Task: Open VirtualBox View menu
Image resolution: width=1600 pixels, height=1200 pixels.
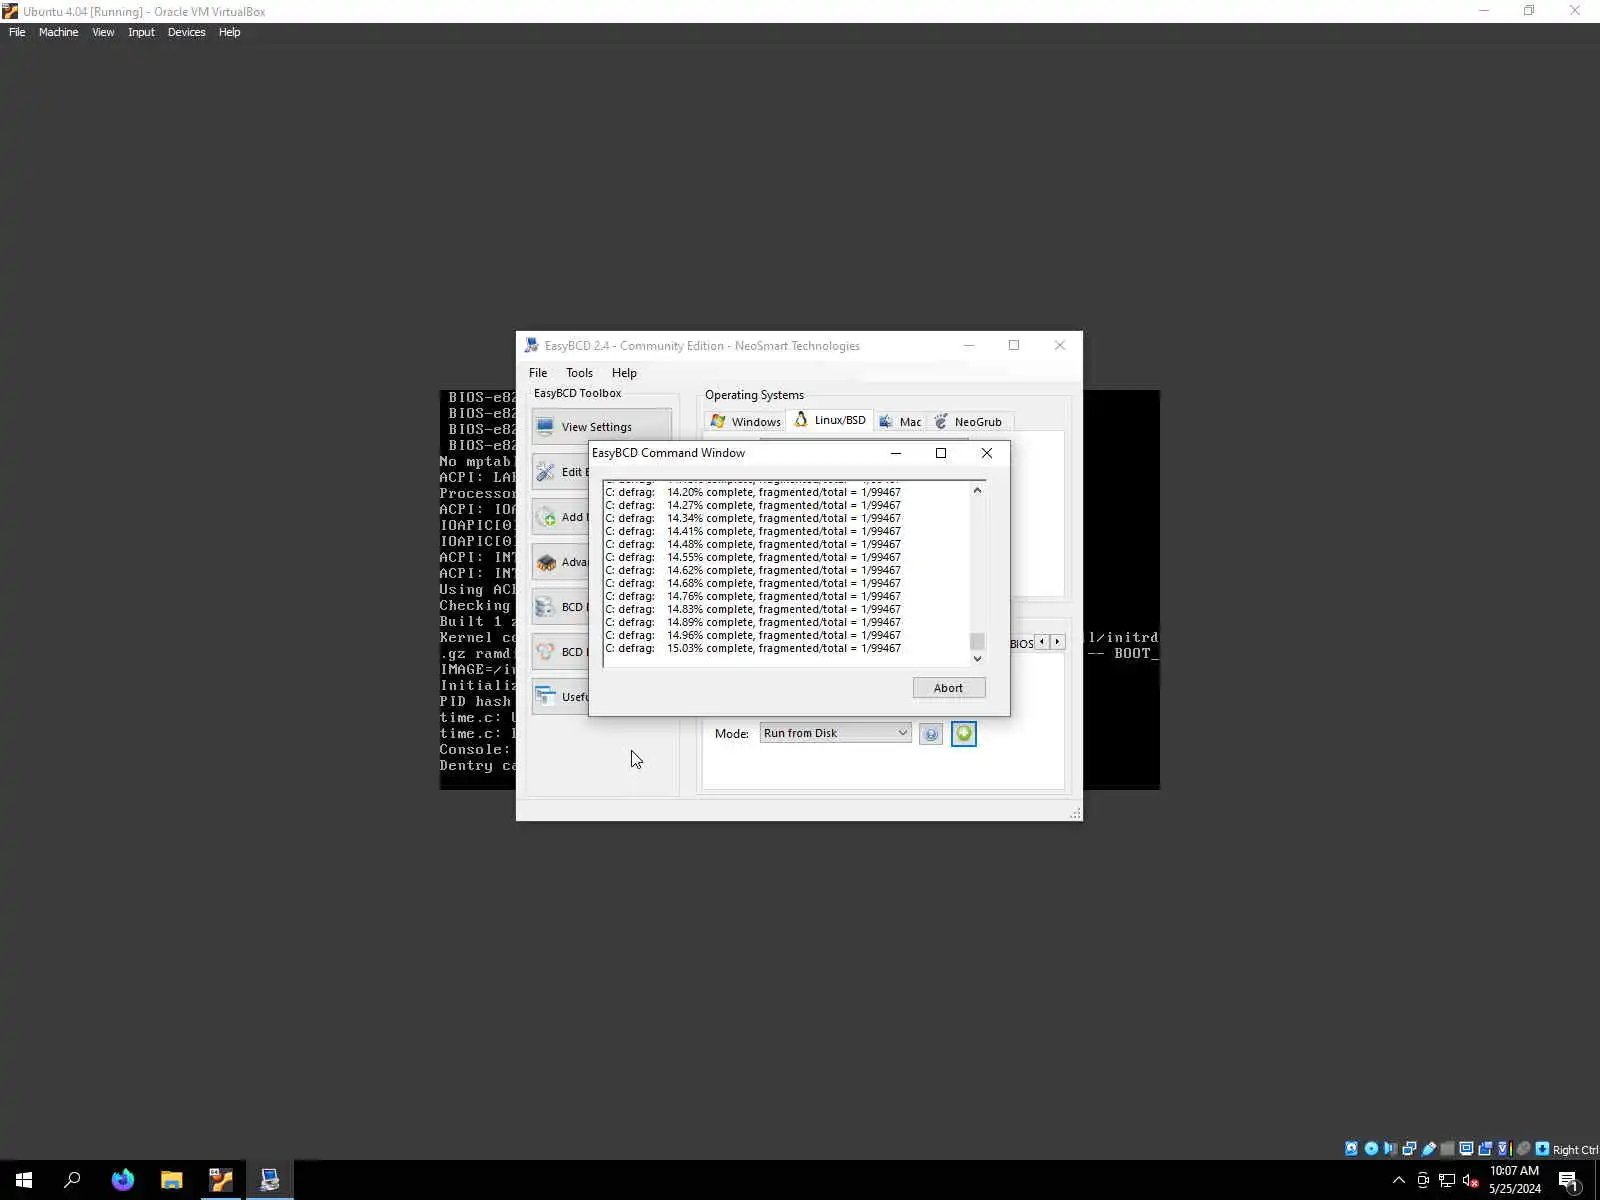Action: pyautogui.click(x=103, y=32)
